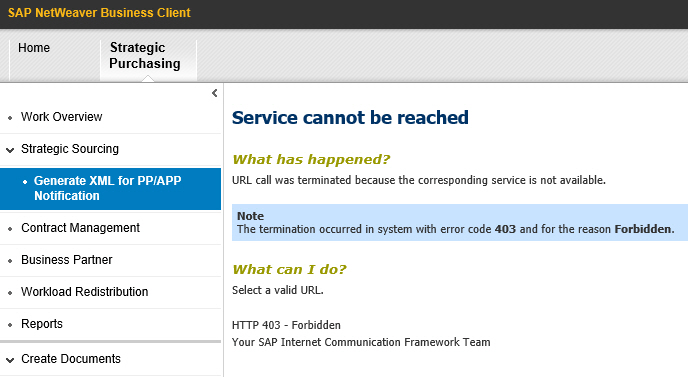Click 'Select a valid URL.' text
The image size is (688, 377).
tap(278, 290)
